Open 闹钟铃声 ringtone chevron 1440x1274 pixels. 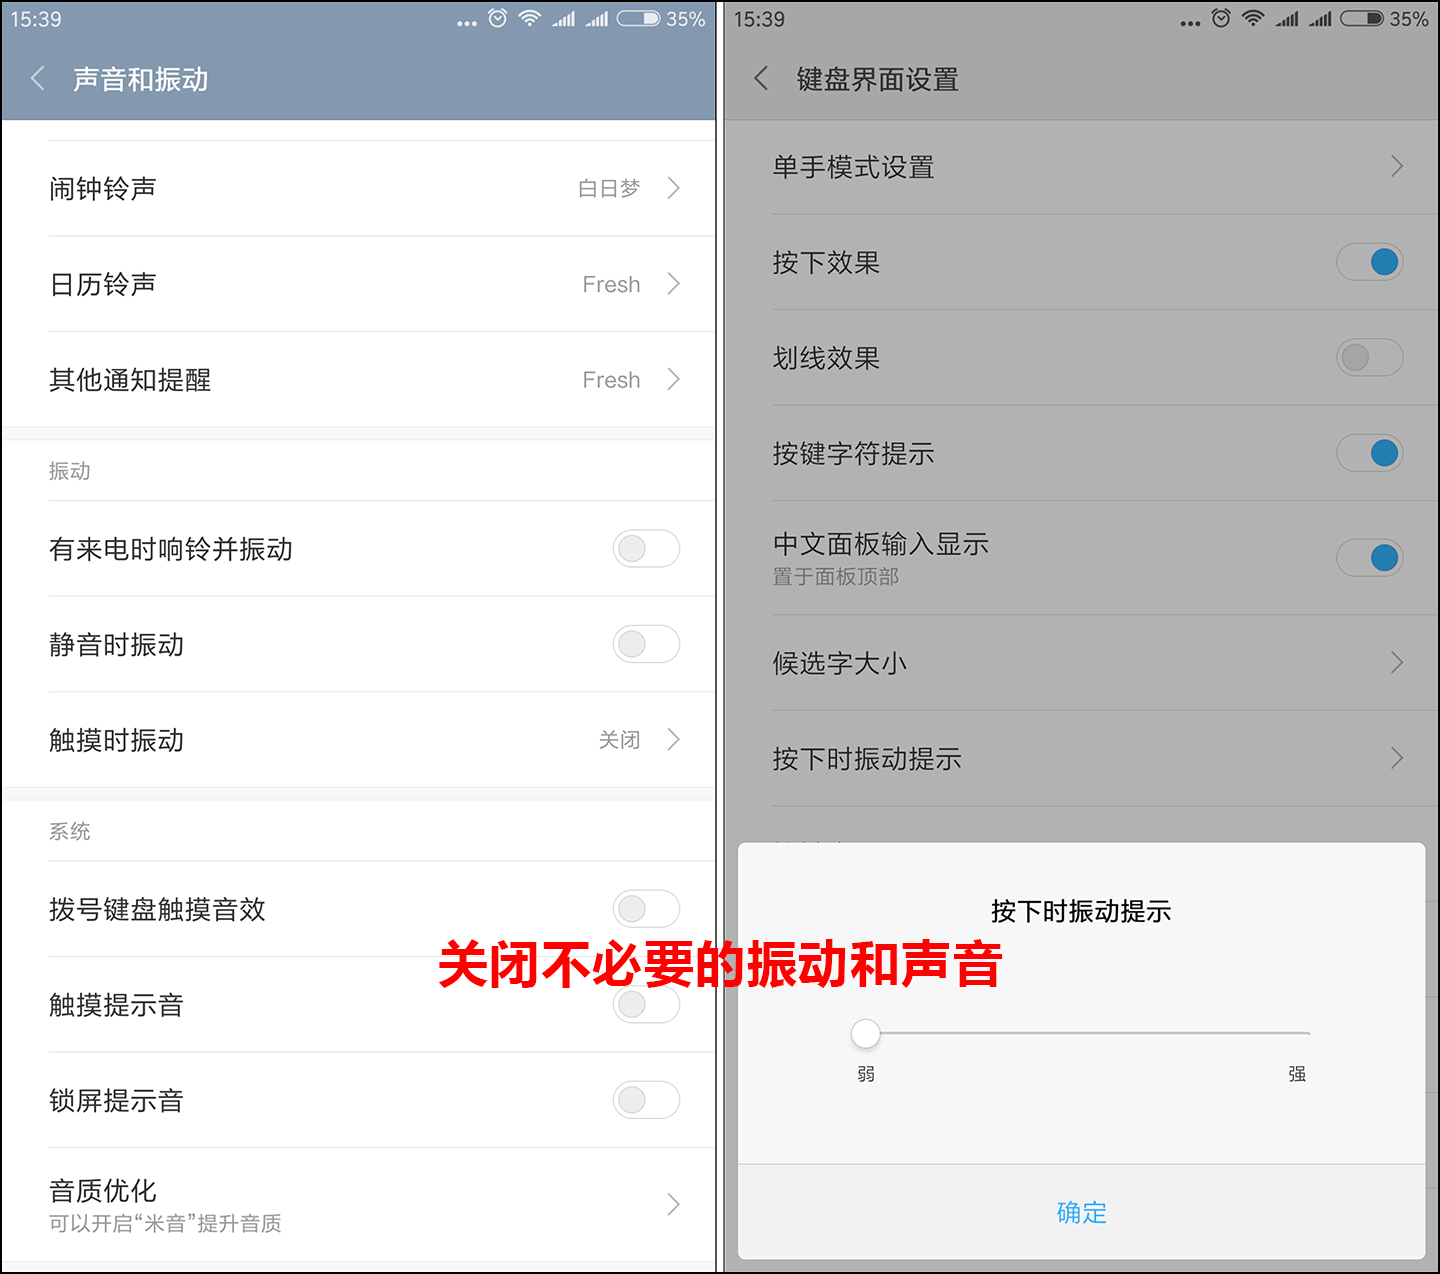click(x=673, y=188)
